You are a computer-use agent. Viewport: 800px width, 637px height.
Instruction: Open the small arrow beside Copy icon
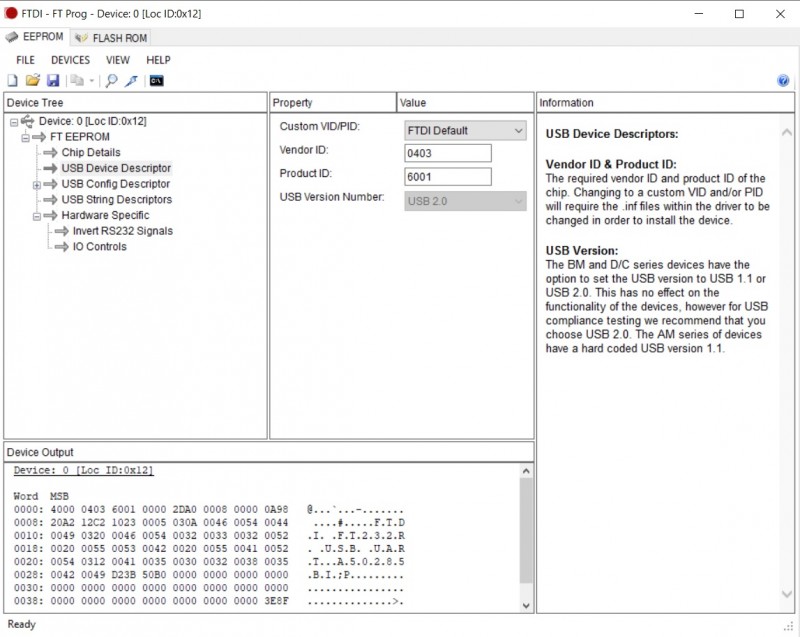click(x=92, y=81)
